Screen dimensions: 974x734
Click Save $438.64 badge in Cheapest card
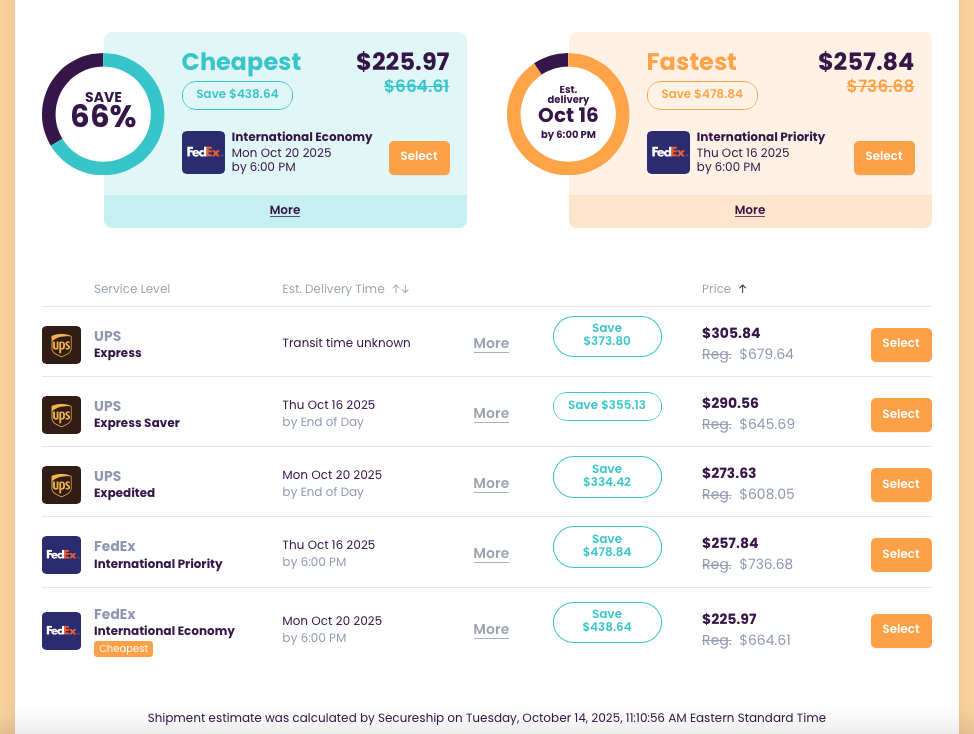click(237, 94)
